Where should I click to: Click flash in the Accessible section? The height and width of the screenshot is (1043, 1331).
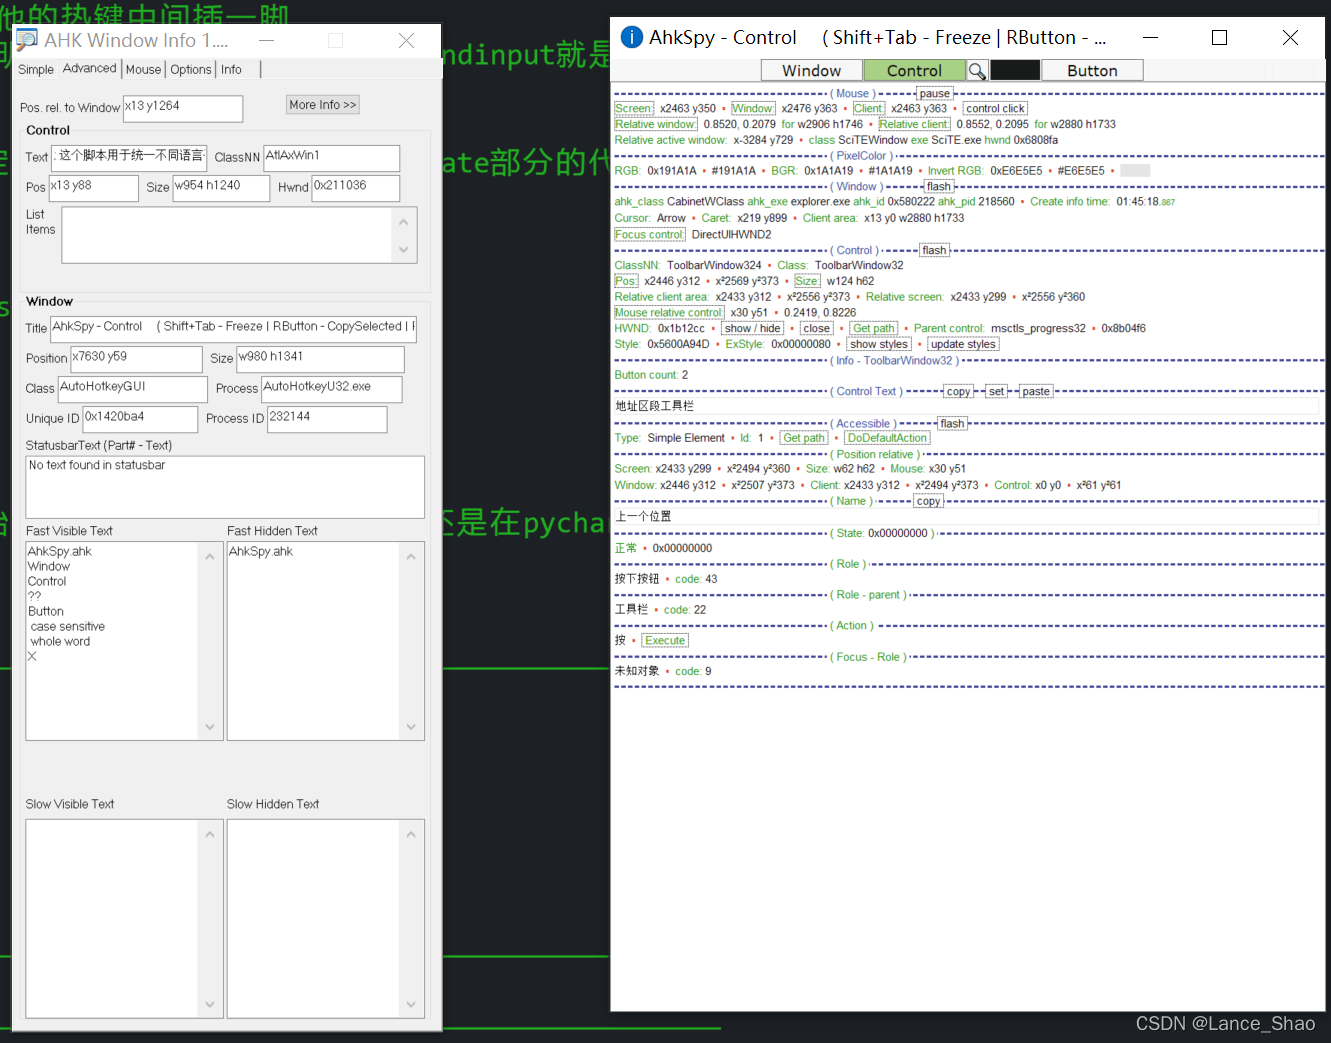pyautogui.click(x=953, y=423)
